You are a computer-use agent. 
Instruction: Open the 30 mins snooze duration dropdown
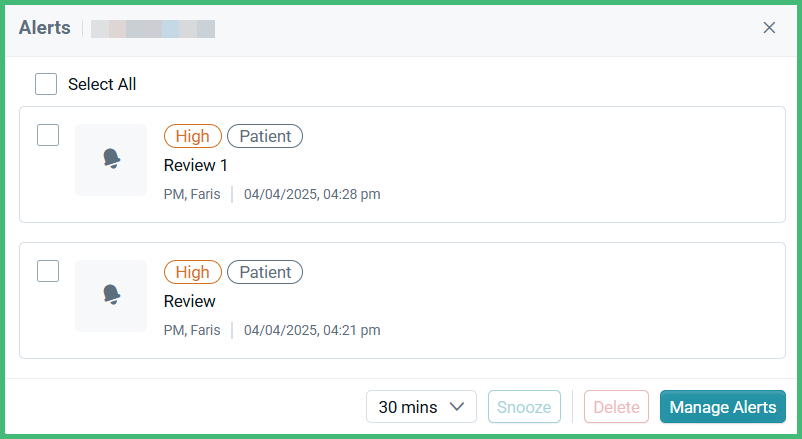pyautogui.click(x=421, y=407)
